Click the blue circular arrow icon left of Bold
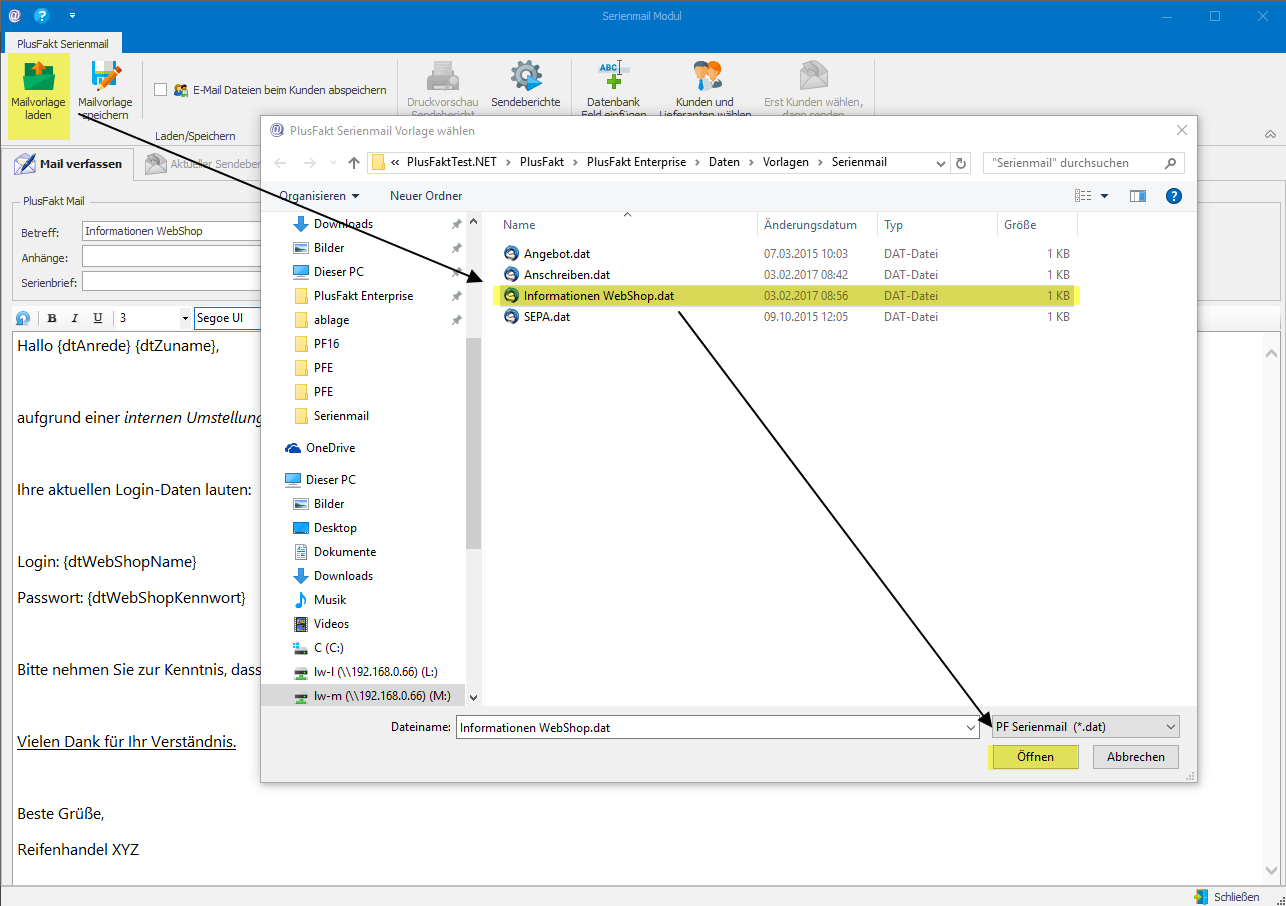The height and width of the screenshot is (906, 1286). [x=23, y=319]
